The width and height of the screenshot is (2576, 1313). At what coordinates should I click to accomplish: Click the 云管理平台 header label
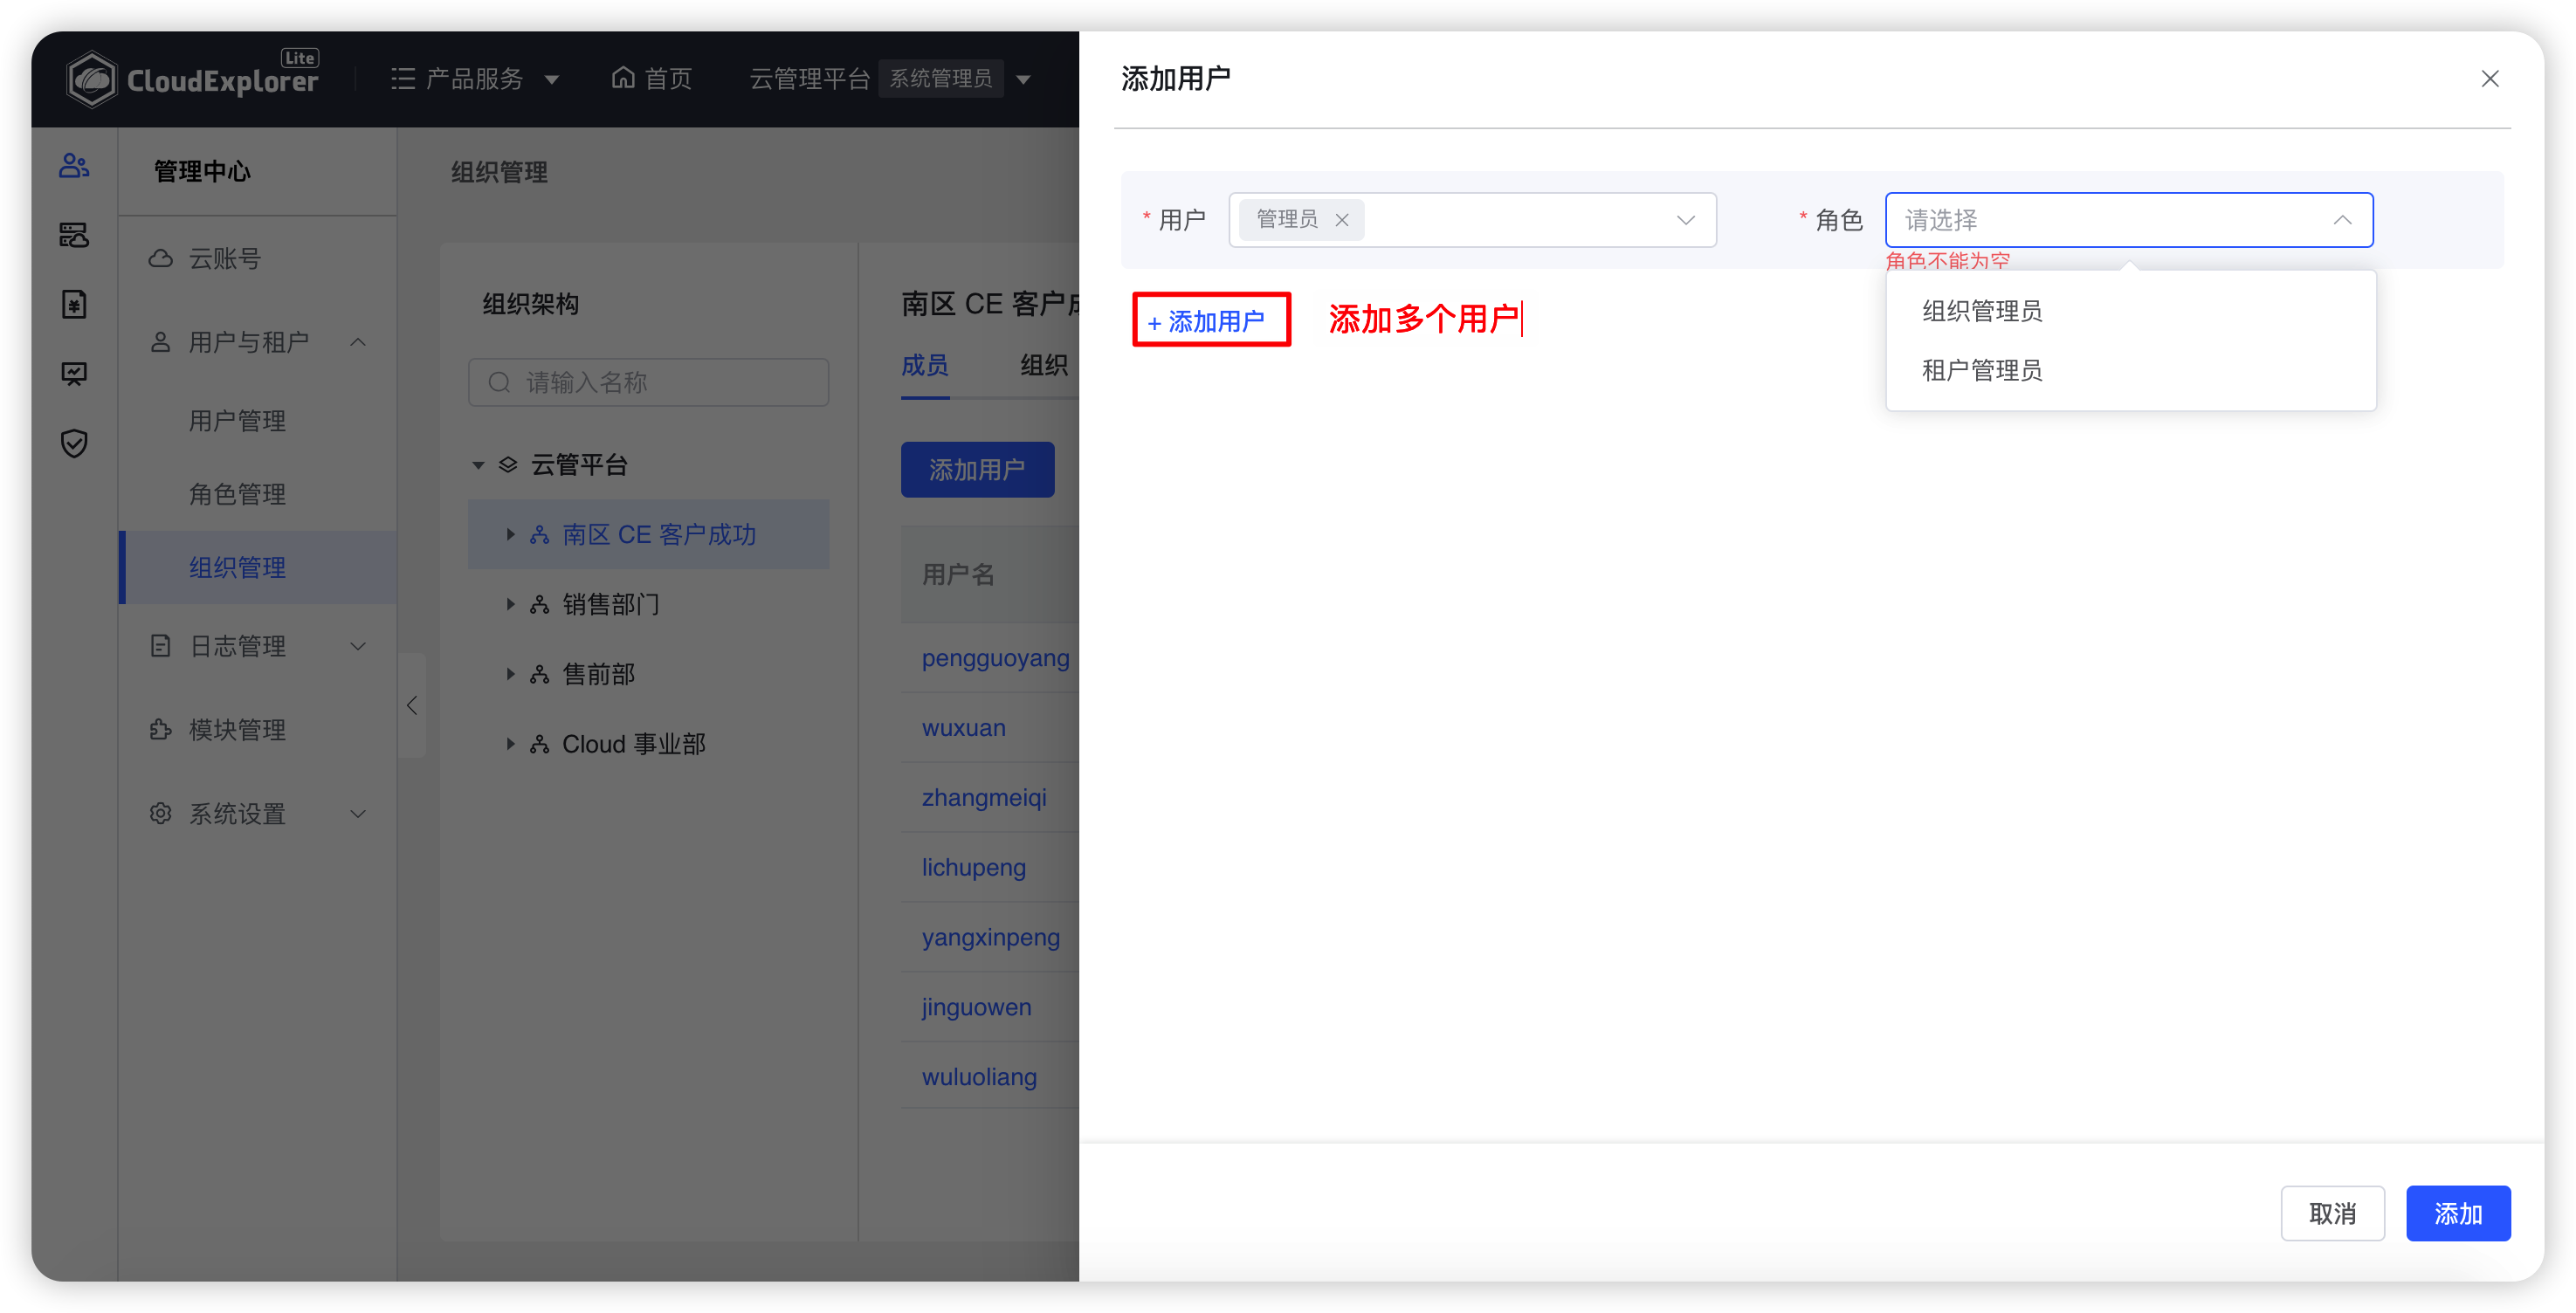tap(809, 78)
